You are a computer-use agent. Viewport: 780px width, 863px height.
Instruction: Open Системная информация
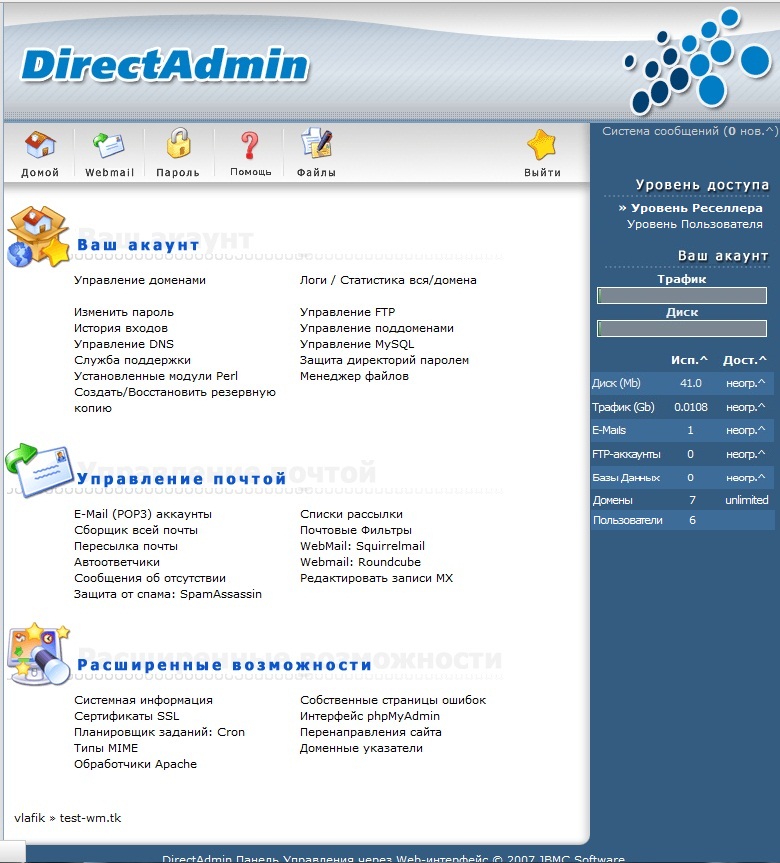pyautogui.click(x=143, y=700)
